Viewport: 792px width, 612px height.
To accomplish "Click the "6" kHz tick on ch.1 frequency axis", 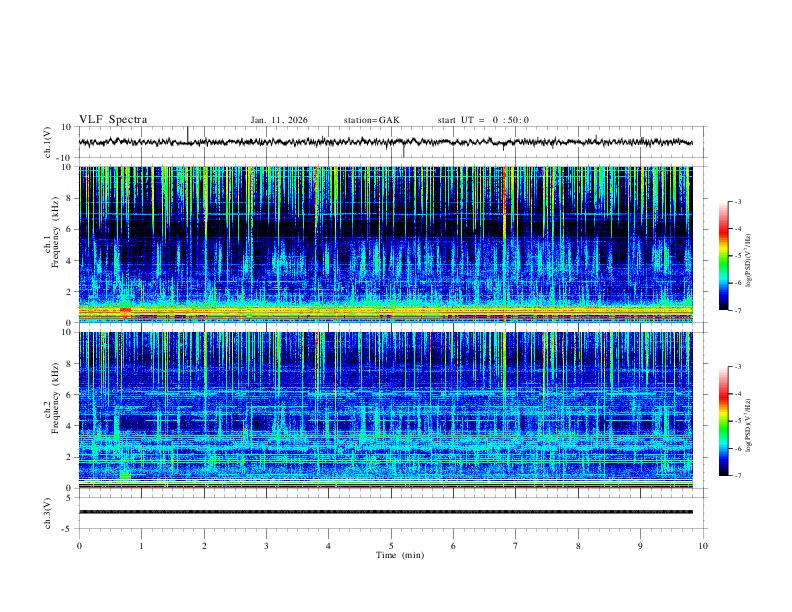I will click(x=70, y=230).
